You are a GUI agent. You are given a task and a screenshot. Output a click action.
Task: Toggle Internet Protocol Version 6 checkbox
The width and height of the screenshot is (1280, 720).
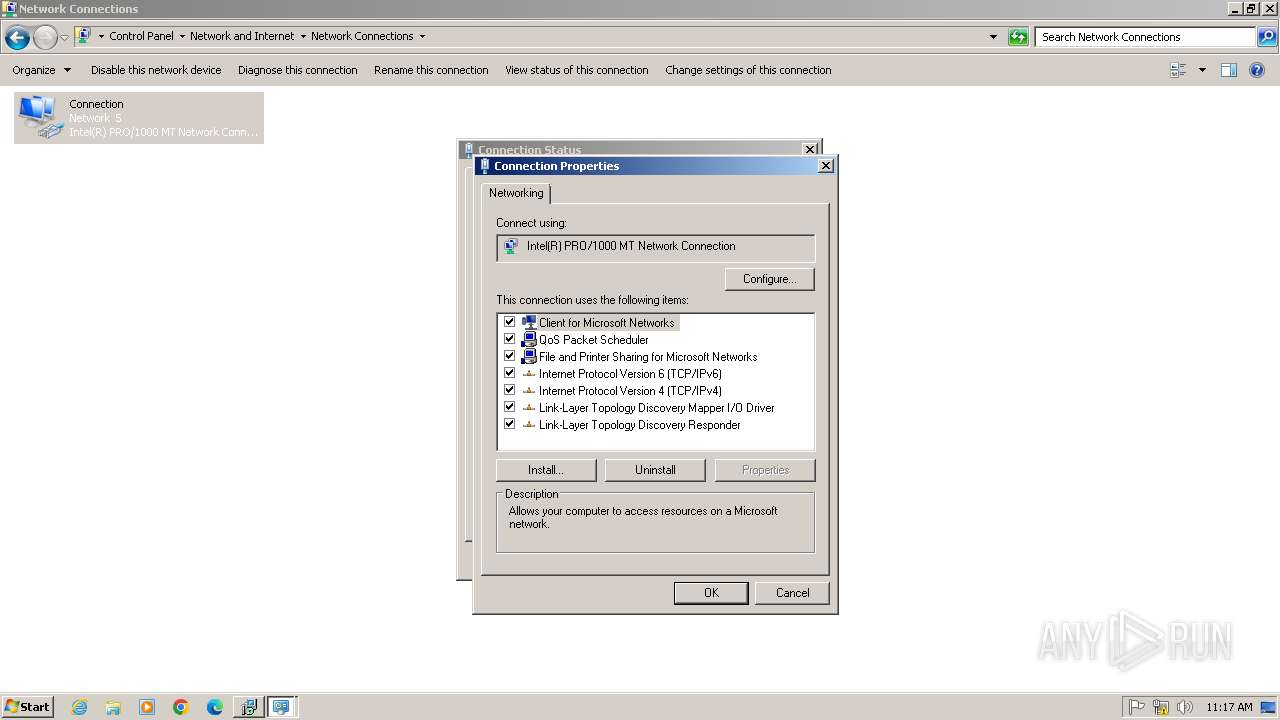click(509, 373)
